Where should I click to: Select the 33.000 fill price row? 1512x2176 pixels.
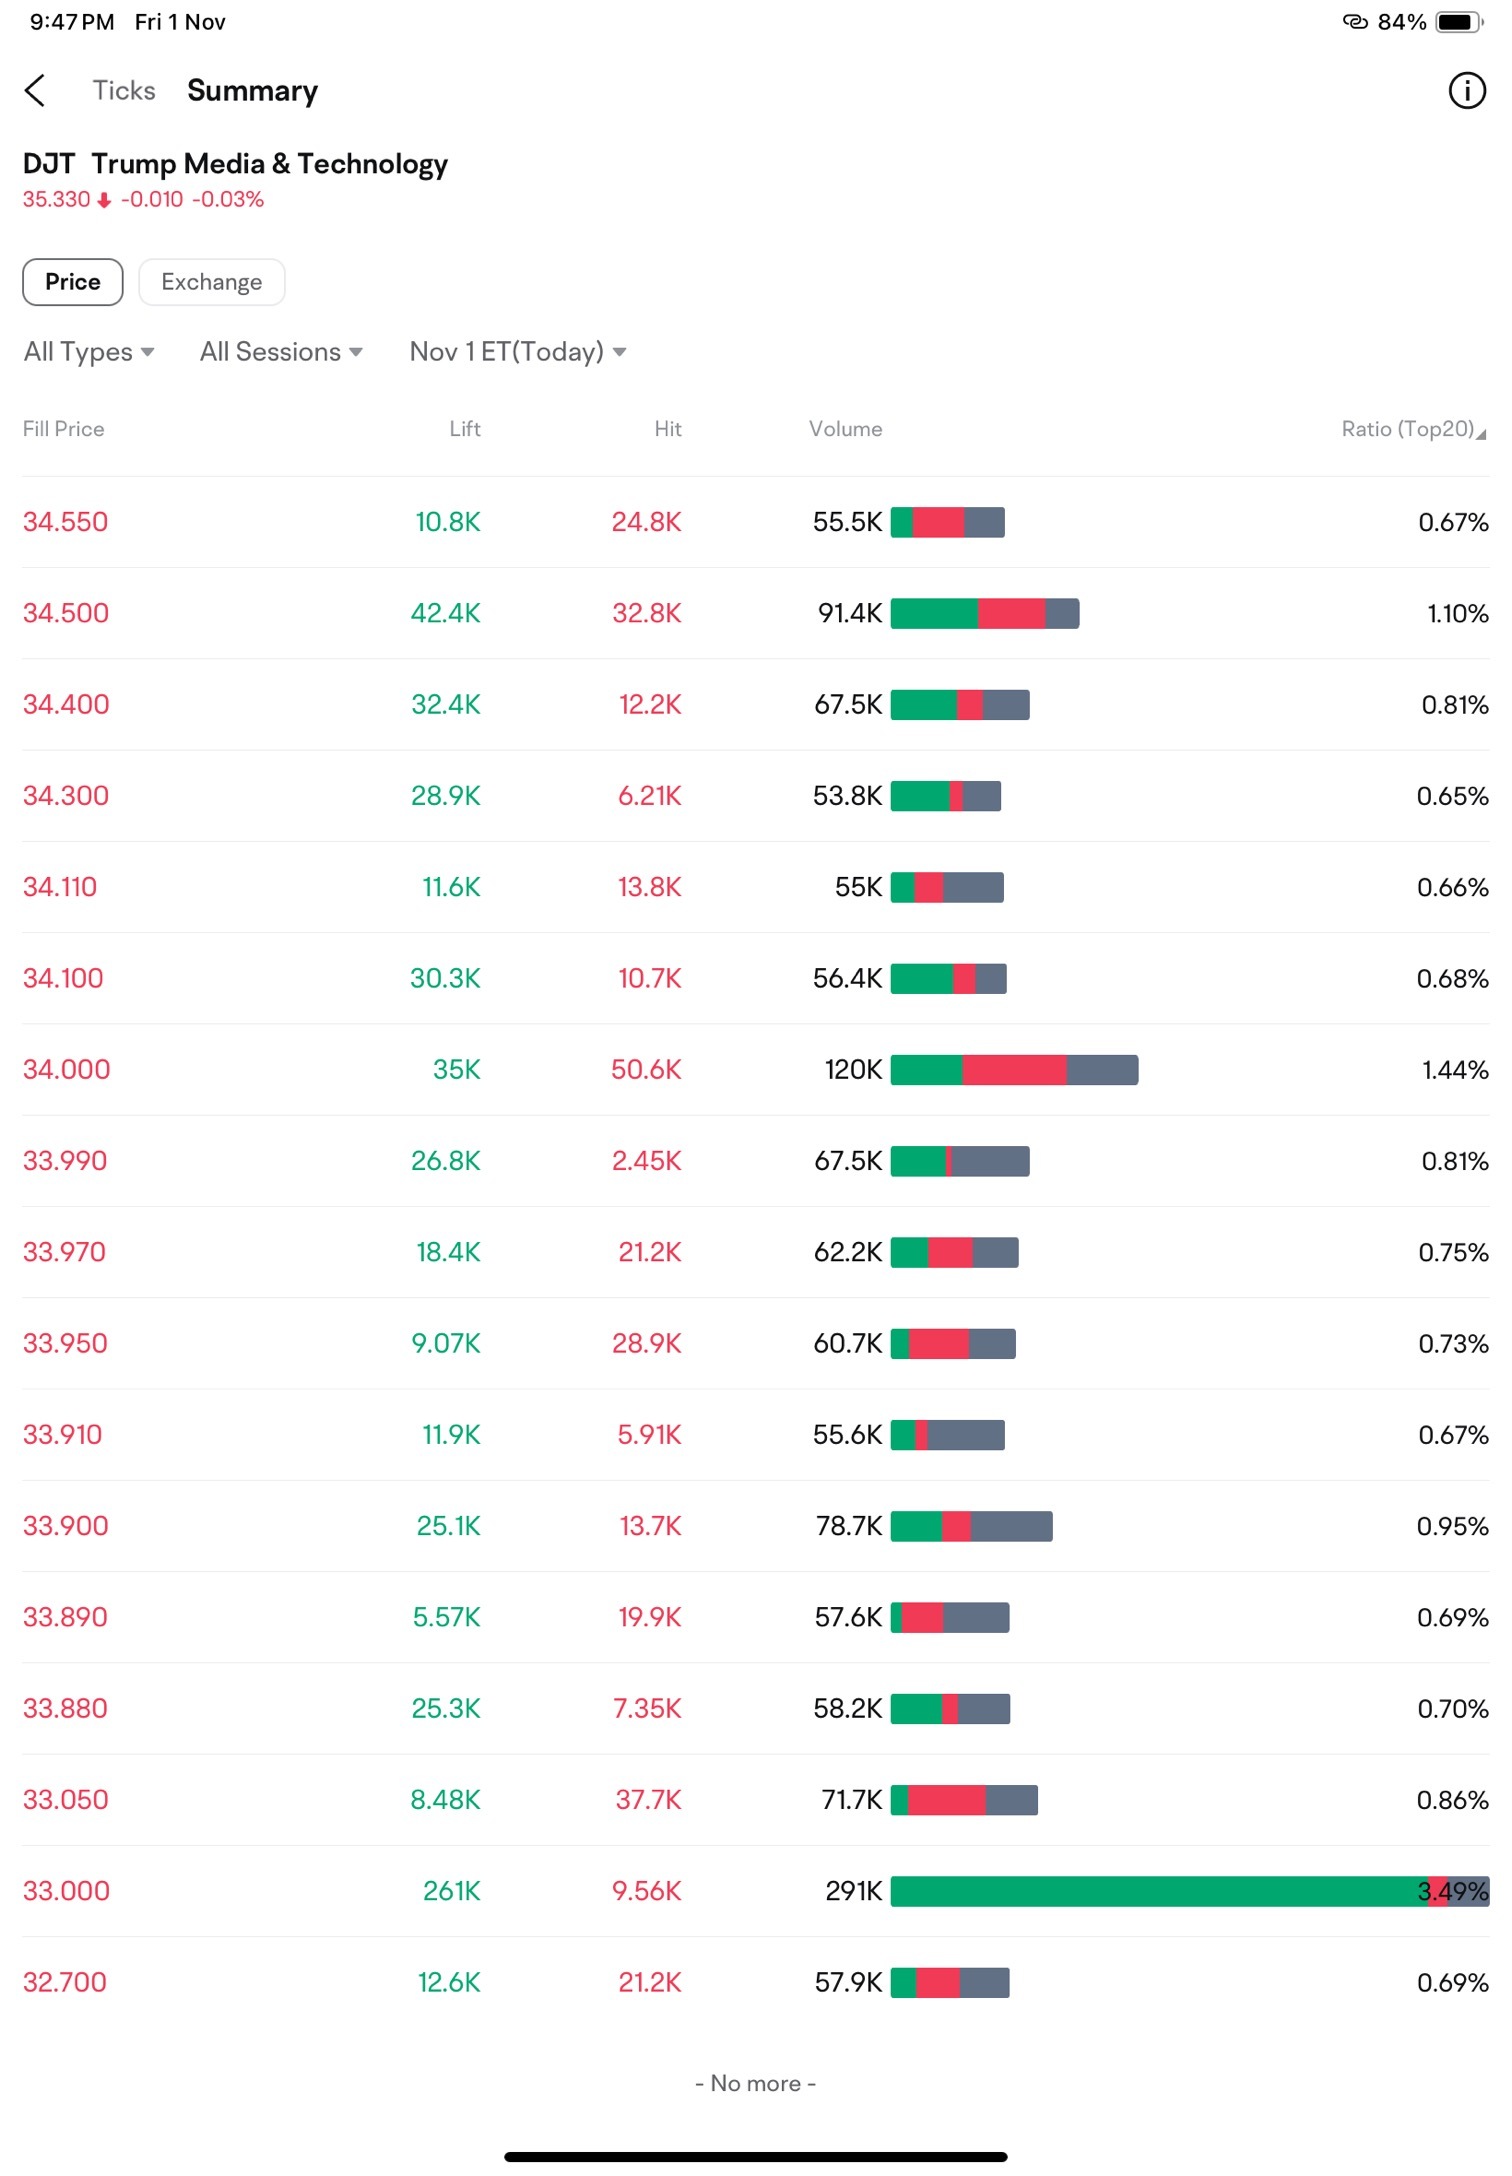pos(756,1891)
